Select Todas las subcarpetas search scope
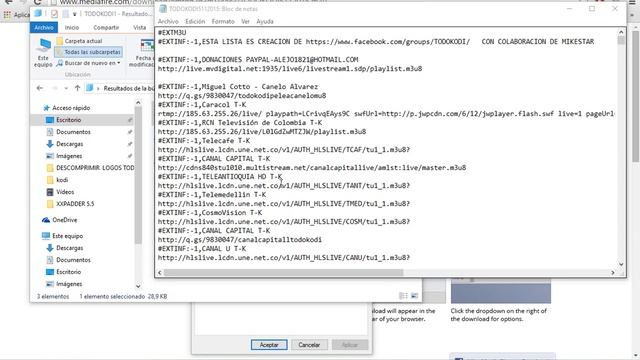The width and height of the screenshot is (640, 360). [88, 52]
